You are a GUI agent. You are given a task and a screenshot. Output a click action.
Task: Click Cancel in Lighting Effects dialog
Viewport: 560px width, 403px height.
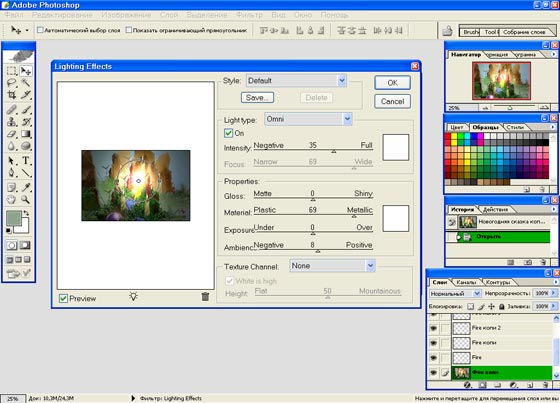pyautogui.click(x=392, y=101)
